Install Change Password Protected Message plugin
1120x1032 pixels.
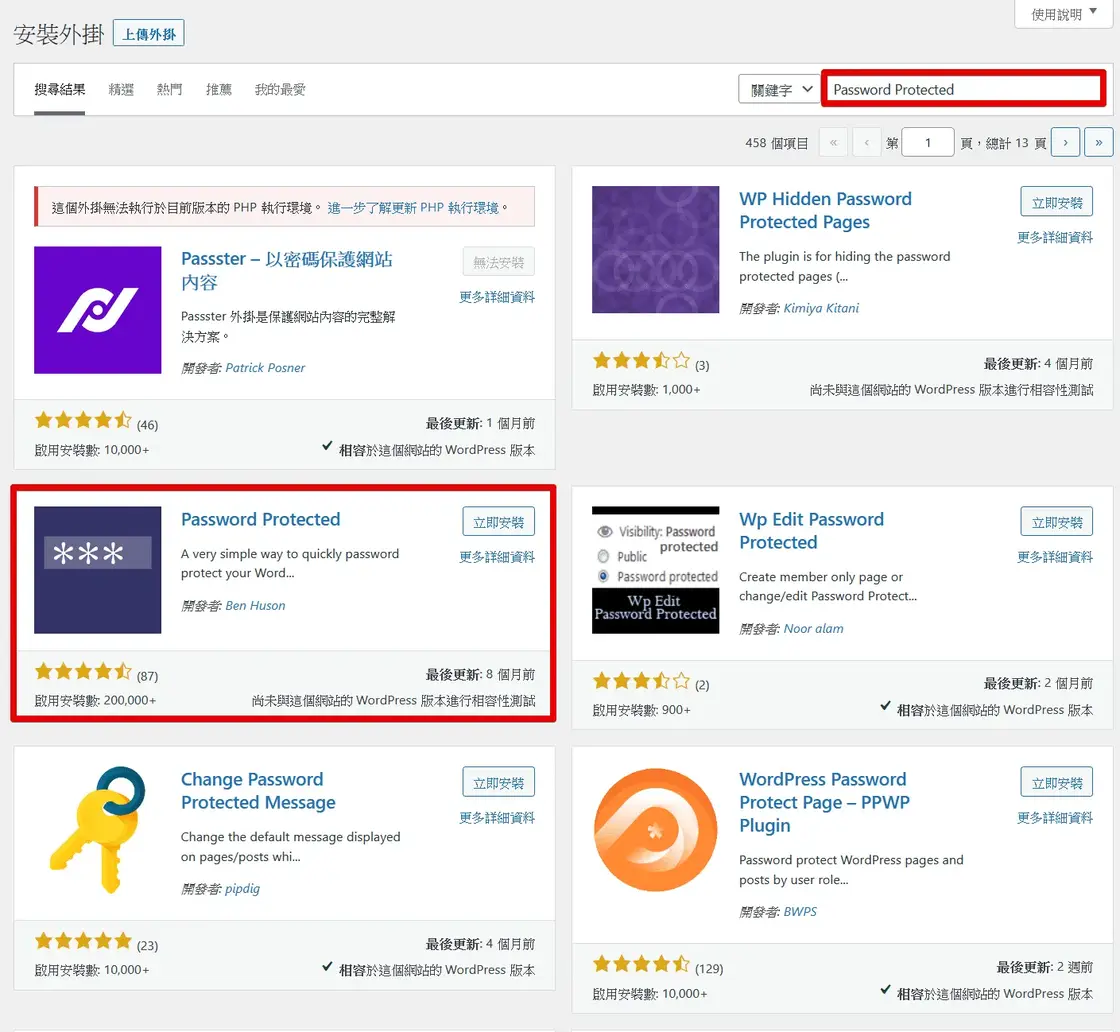pyautogui.click(x=499, y=783)
